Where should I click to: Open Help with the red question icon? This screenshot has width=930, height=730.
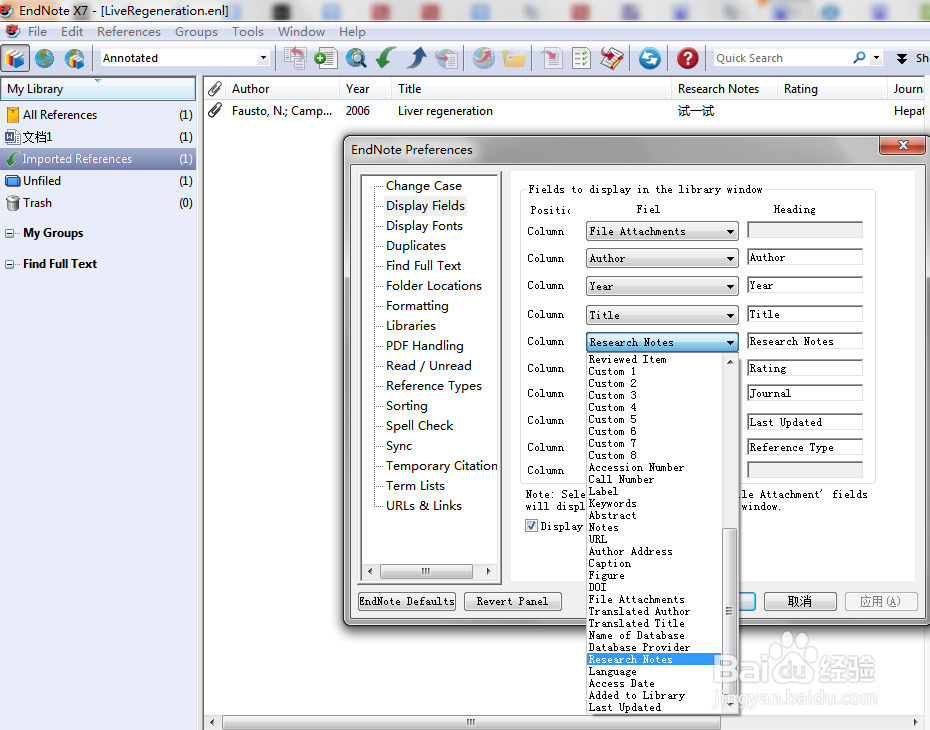[687, 58]
